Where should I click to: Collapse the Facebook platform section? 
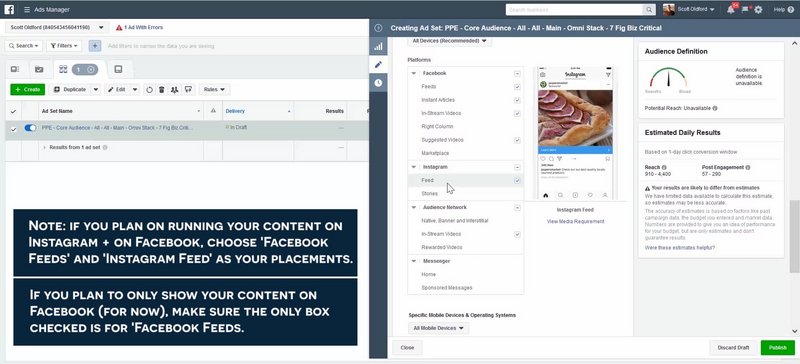click(414, 74)
